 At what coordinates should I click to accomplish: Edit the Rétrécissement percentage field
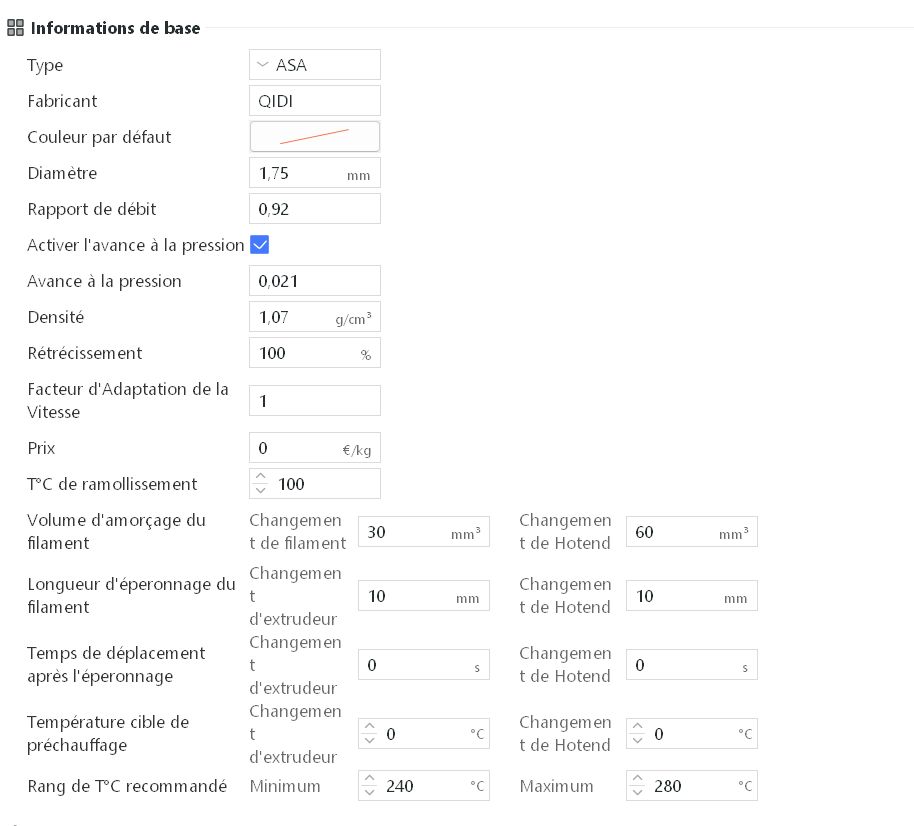[x=300, y=353]
